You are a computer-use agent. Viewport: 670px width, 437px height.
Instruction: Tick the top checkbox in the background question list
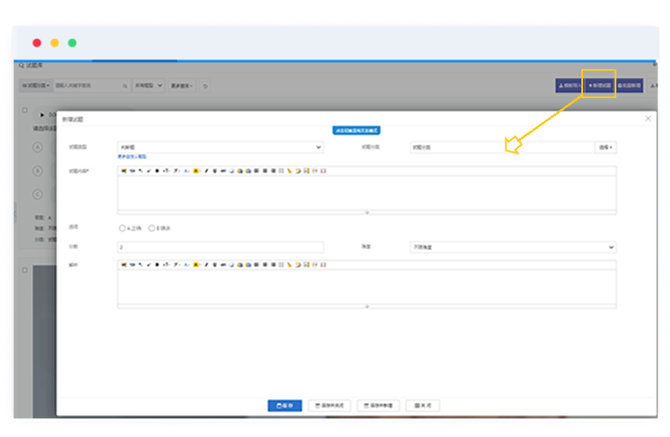25,110
